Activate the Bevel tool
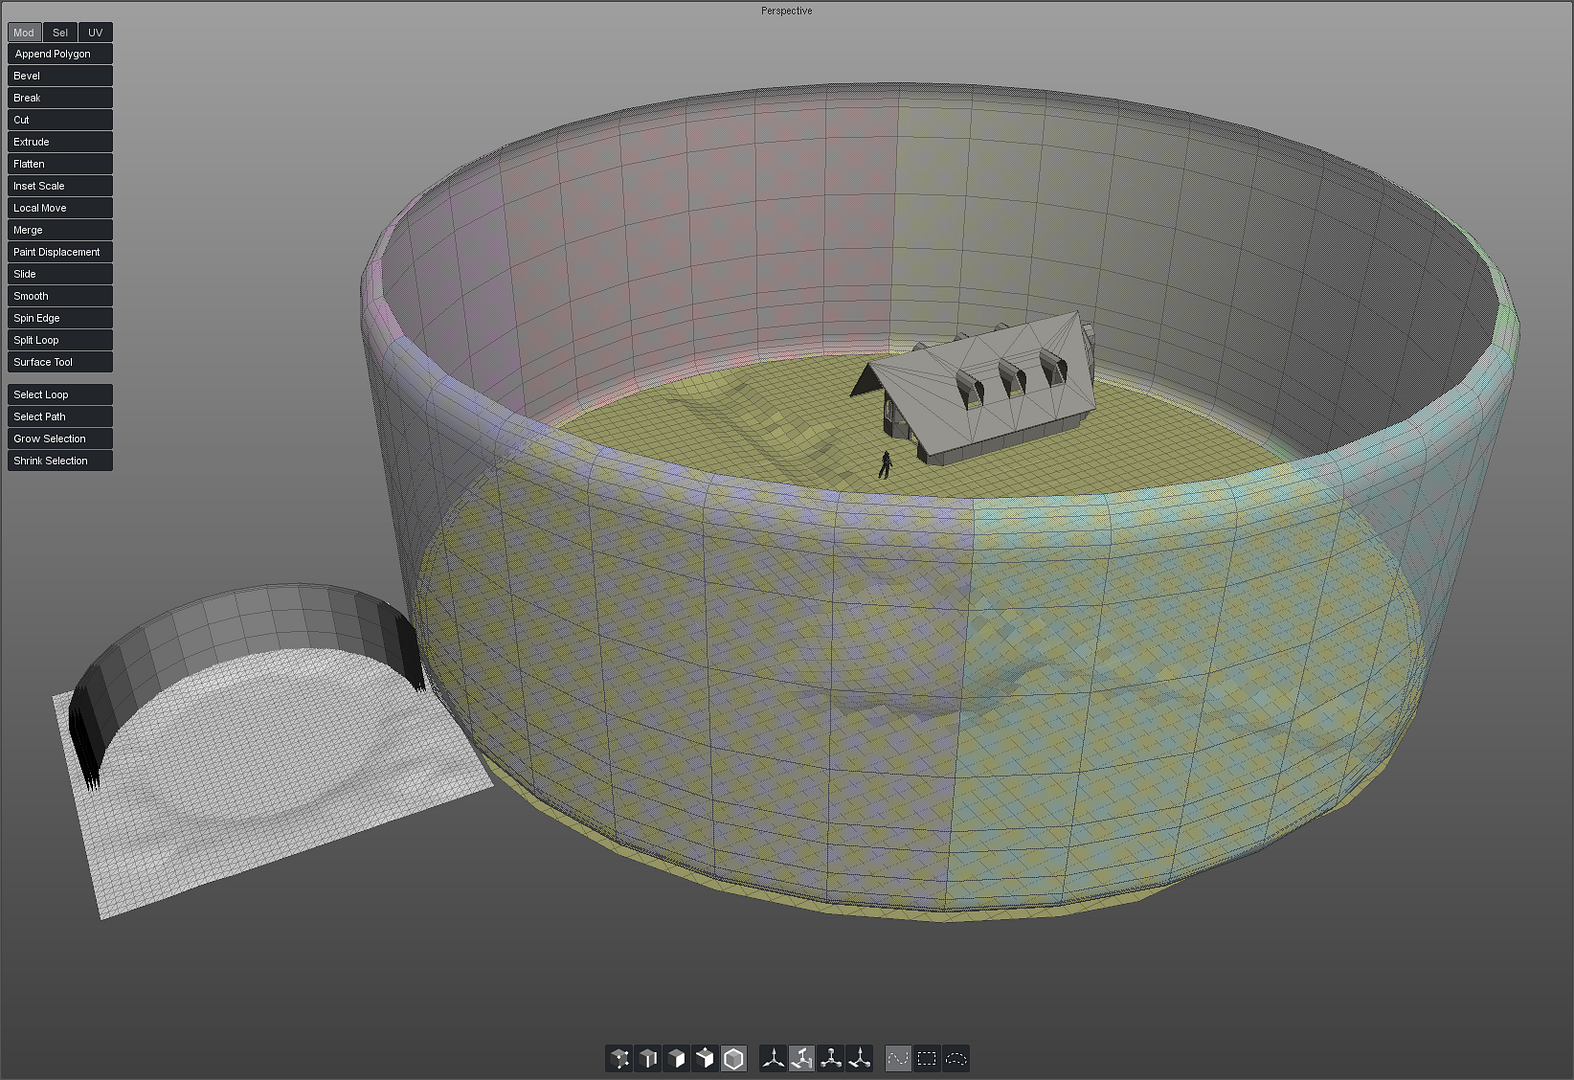 pyautogui.click(x=60, y=76)
